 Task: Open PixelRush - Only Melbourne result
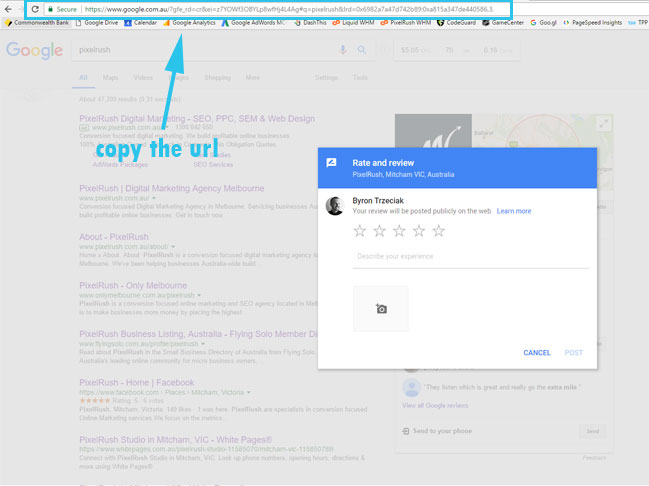133,286
